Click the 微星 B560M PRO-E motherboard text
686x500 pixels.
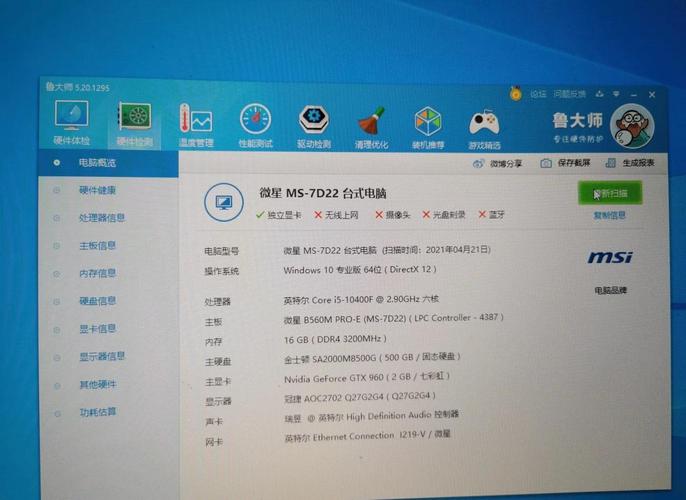(x=393, y=318)
